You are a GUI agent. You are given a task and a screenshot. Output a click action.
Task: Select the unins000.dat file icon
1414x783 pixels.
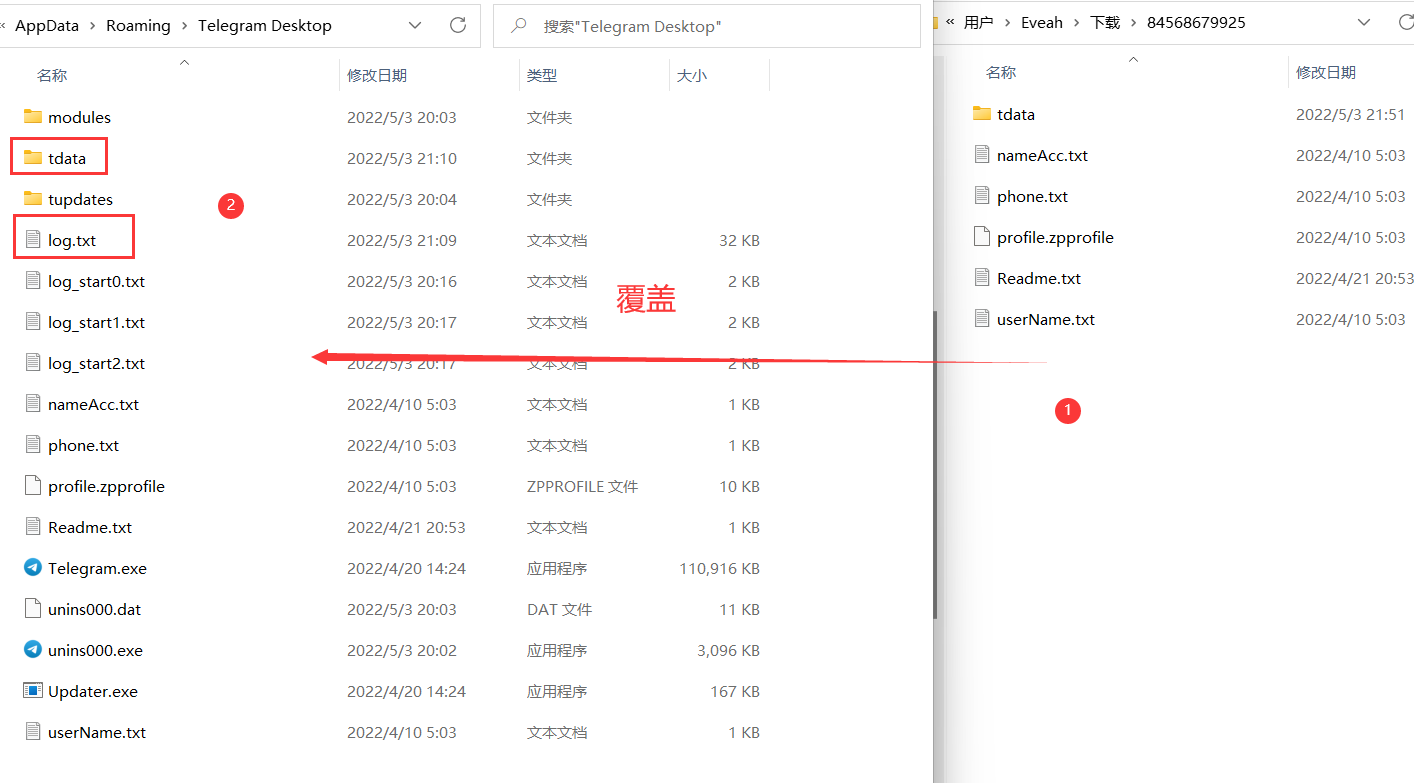[33, 609]
